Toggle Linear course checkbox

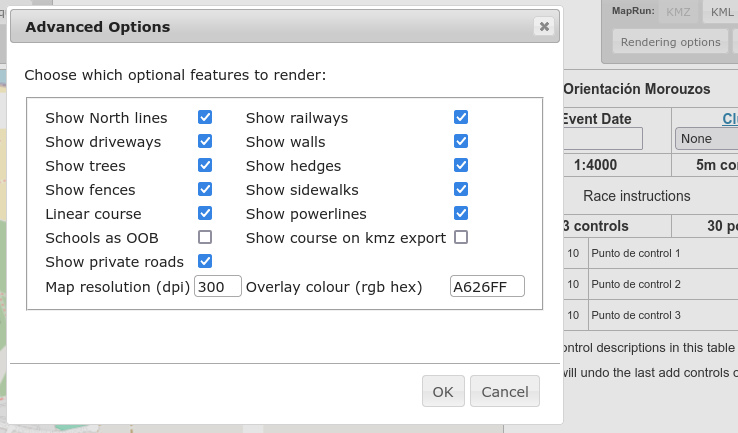205,213
